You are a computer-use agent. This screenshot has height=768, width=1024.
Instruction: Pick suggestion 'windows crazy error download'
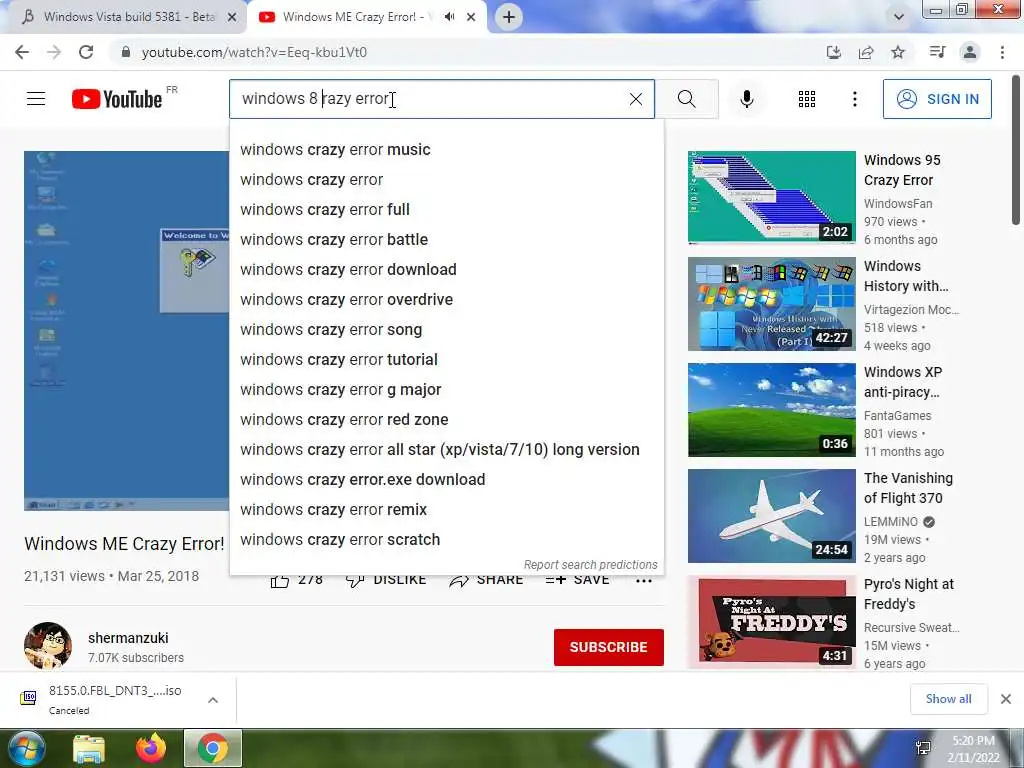click(447, 270)
